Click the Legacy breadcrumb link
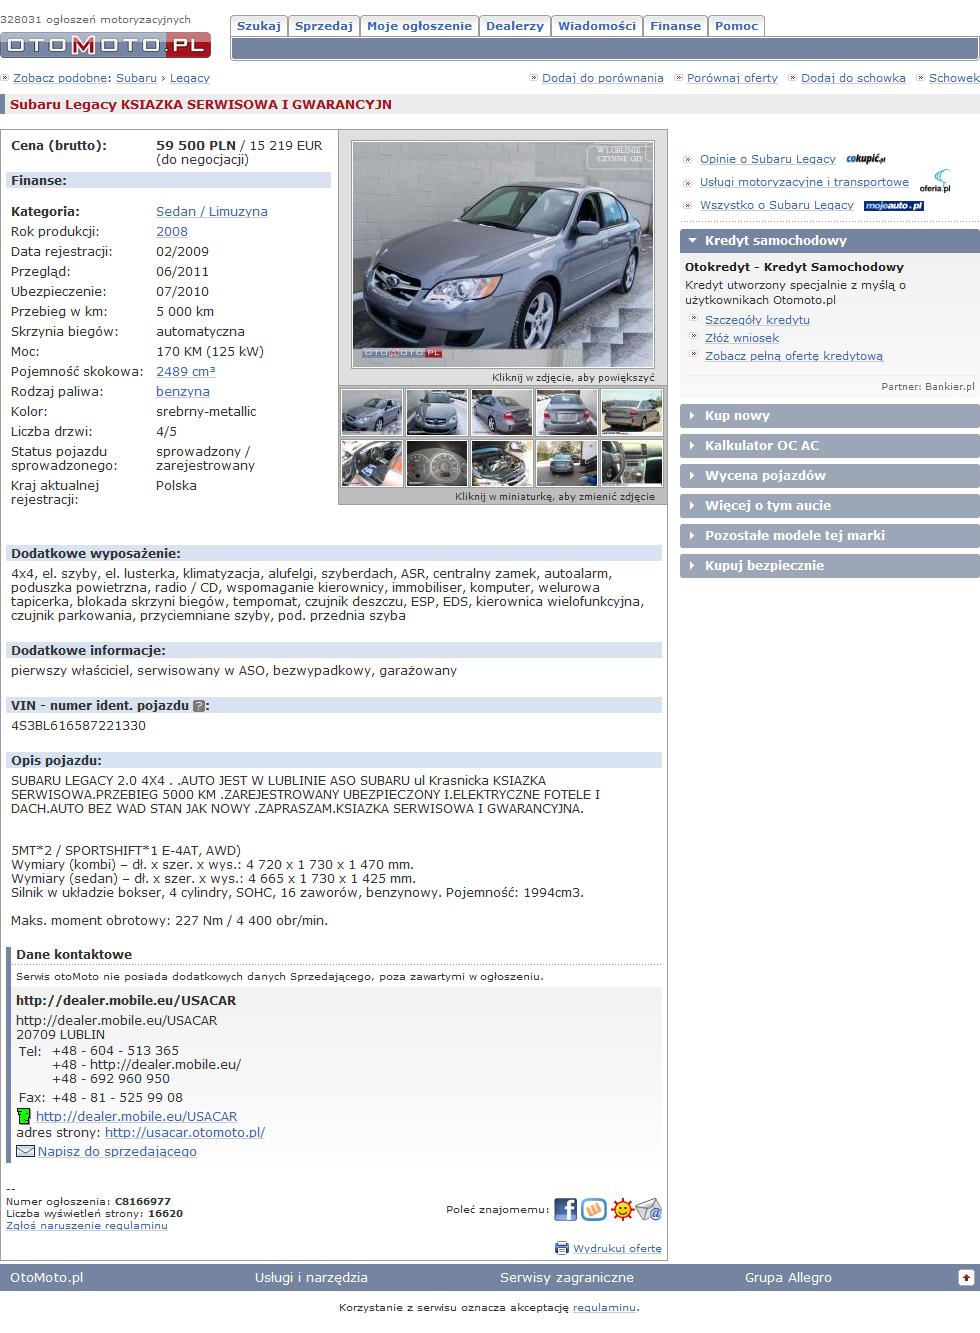 coord(190,78)
